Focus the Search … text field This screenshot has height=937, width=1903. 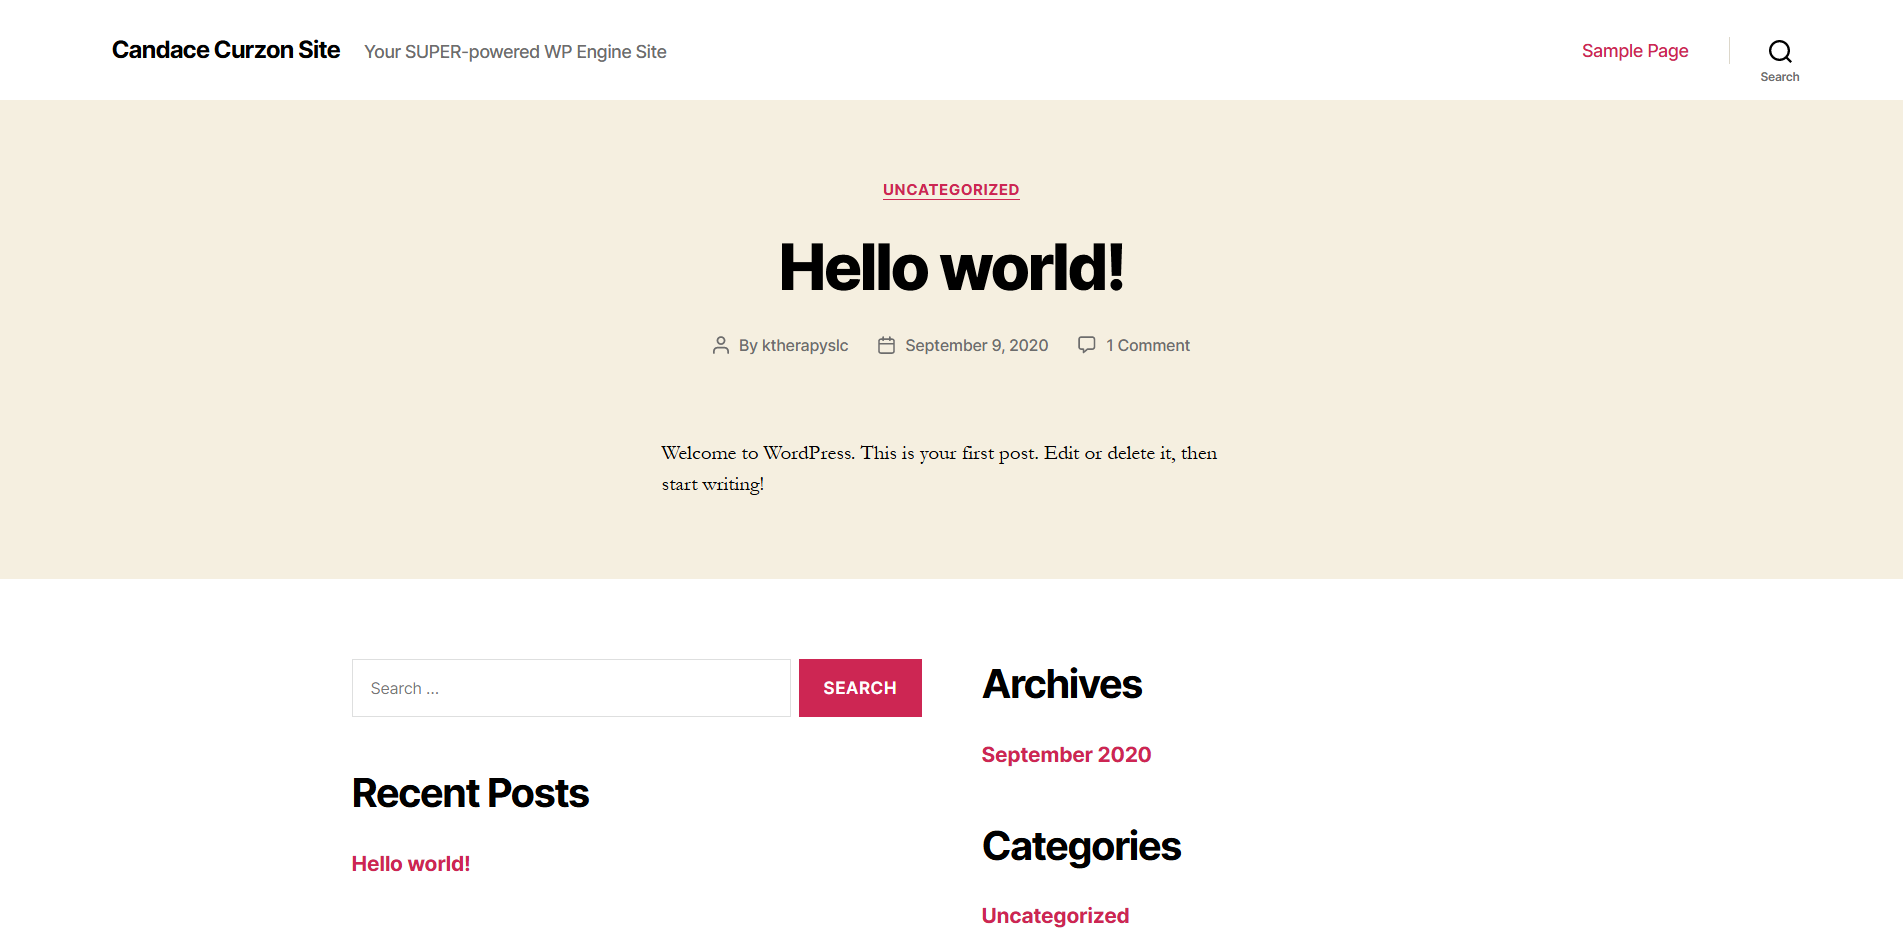click(x=571, y=688)
